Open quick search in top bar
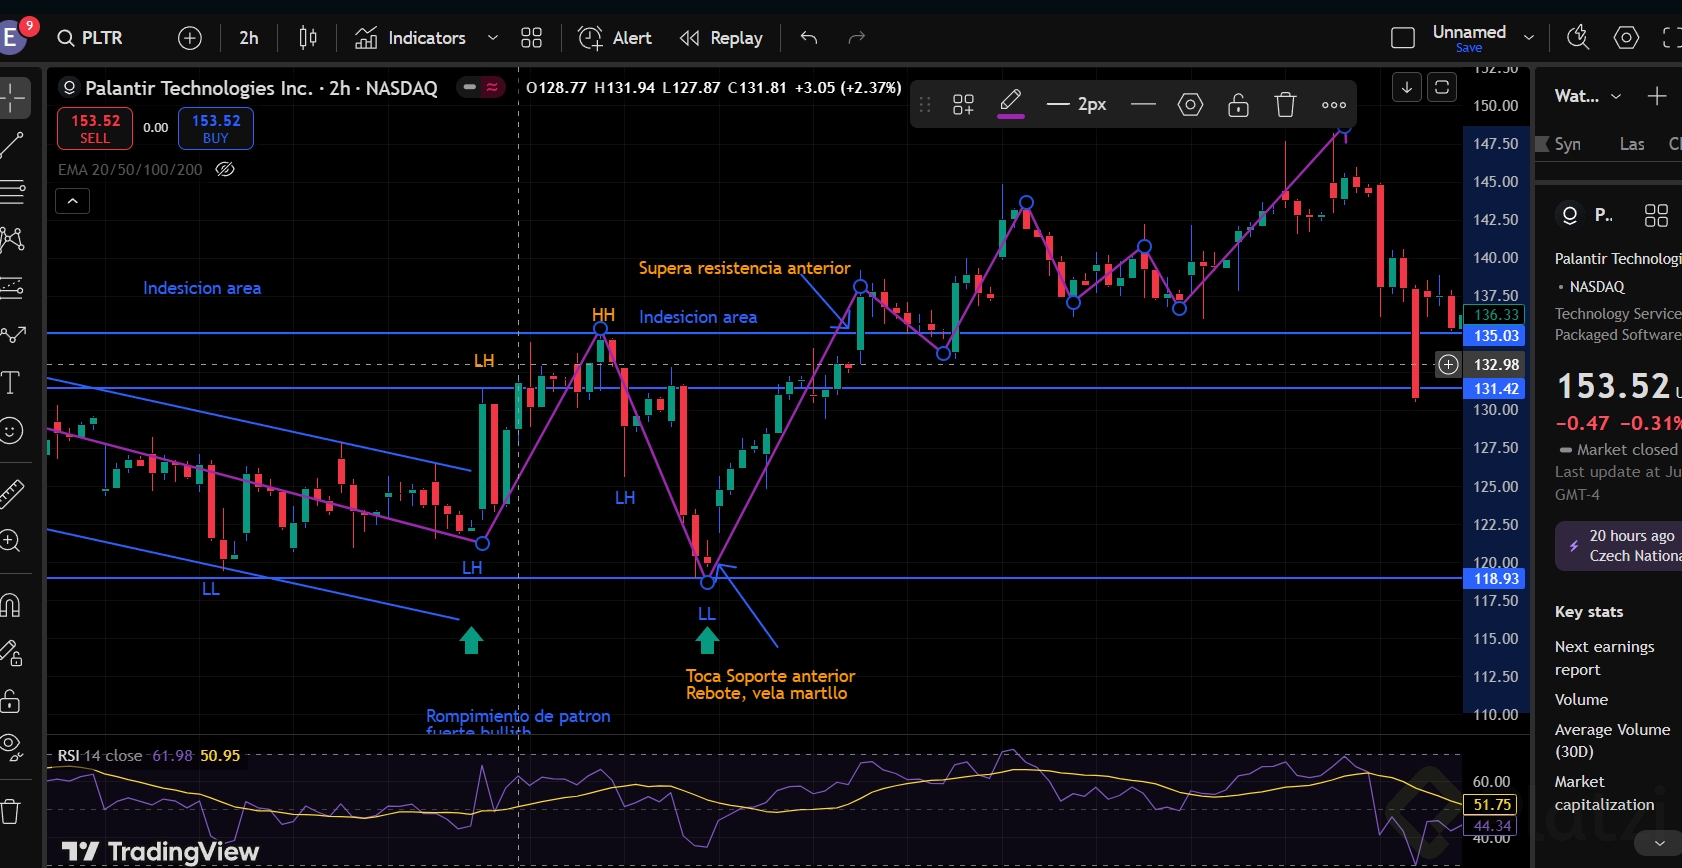 pos(1578,38)
